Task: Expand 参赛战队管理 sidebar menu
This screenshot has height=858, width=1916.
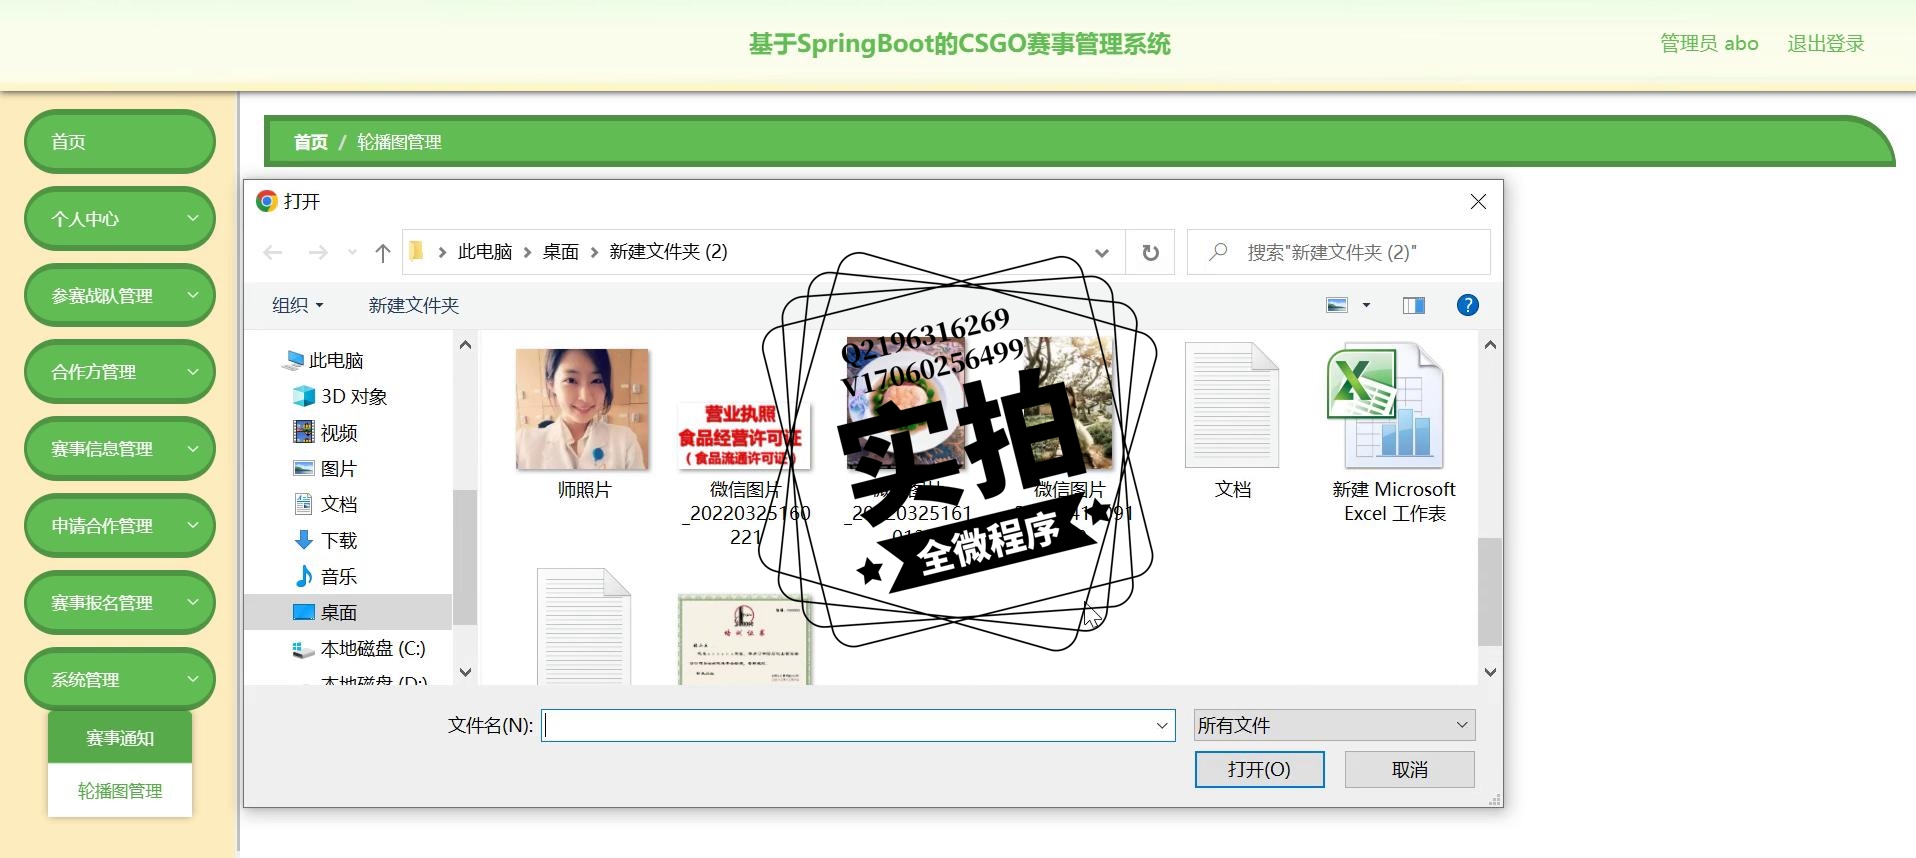Action: pyautogui.click(x=120, y=295)
